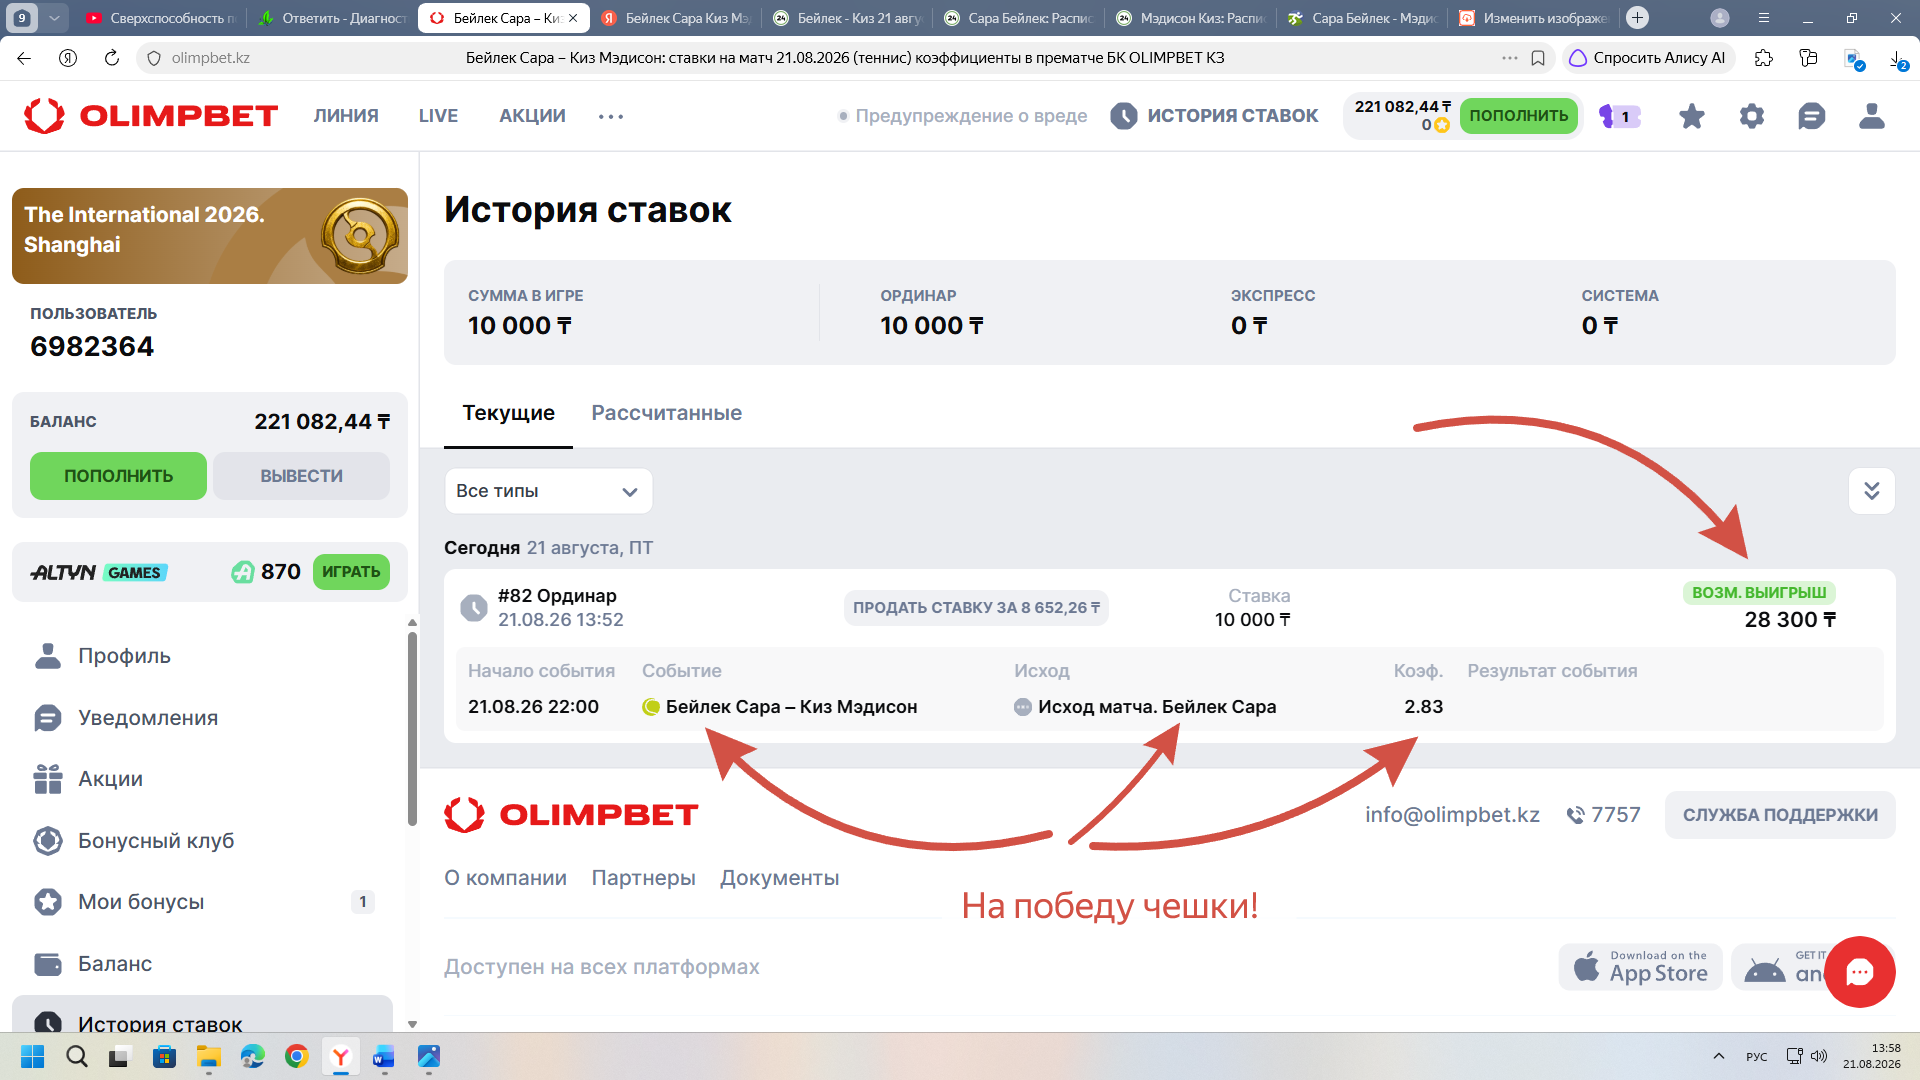
Task: Open ЛИНИЯ menu item
Action: coord(346,116)
